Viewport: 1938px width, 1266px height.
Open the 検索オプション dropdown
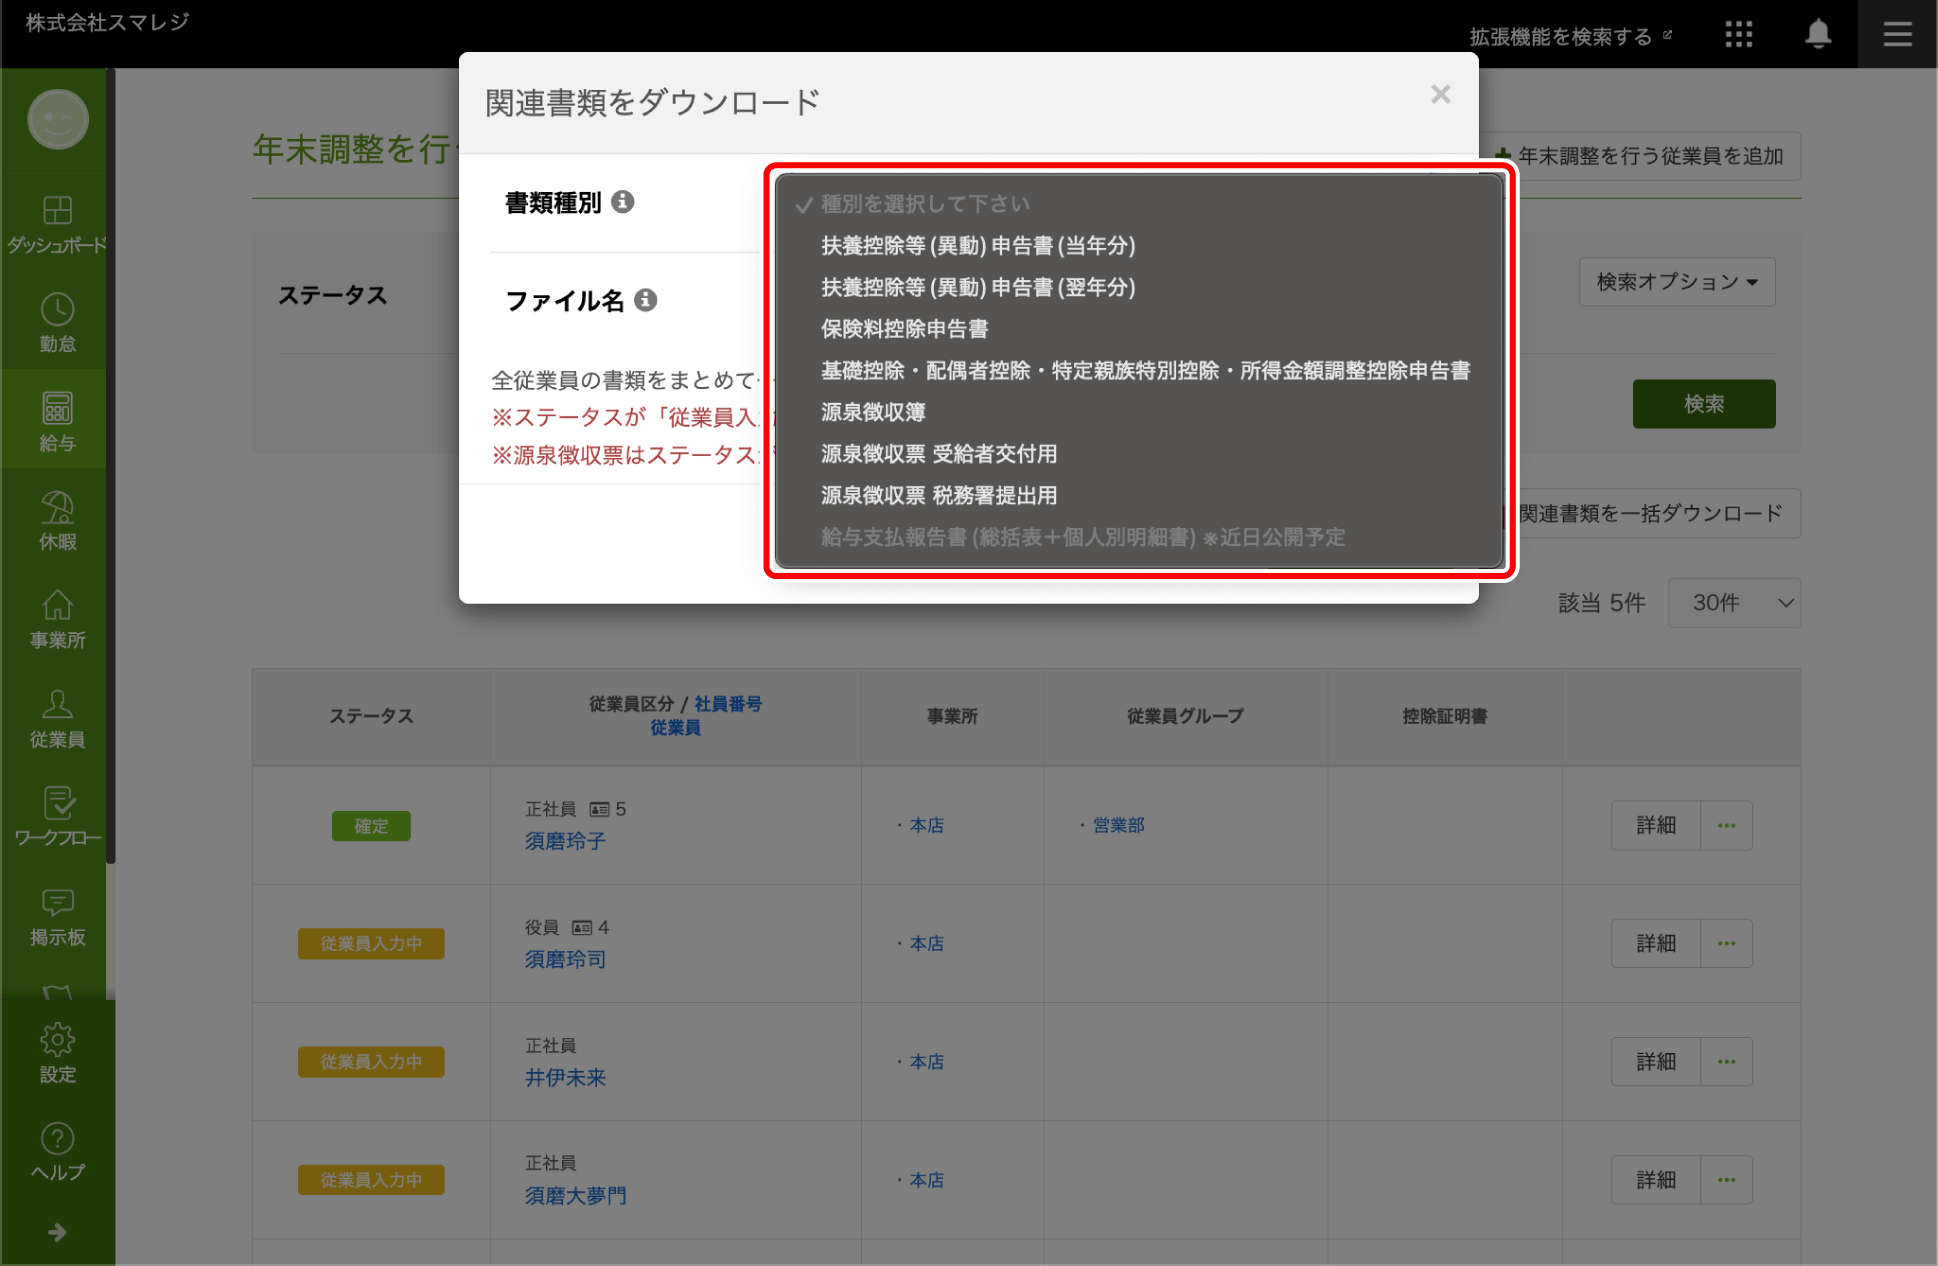pos(1677,282)
